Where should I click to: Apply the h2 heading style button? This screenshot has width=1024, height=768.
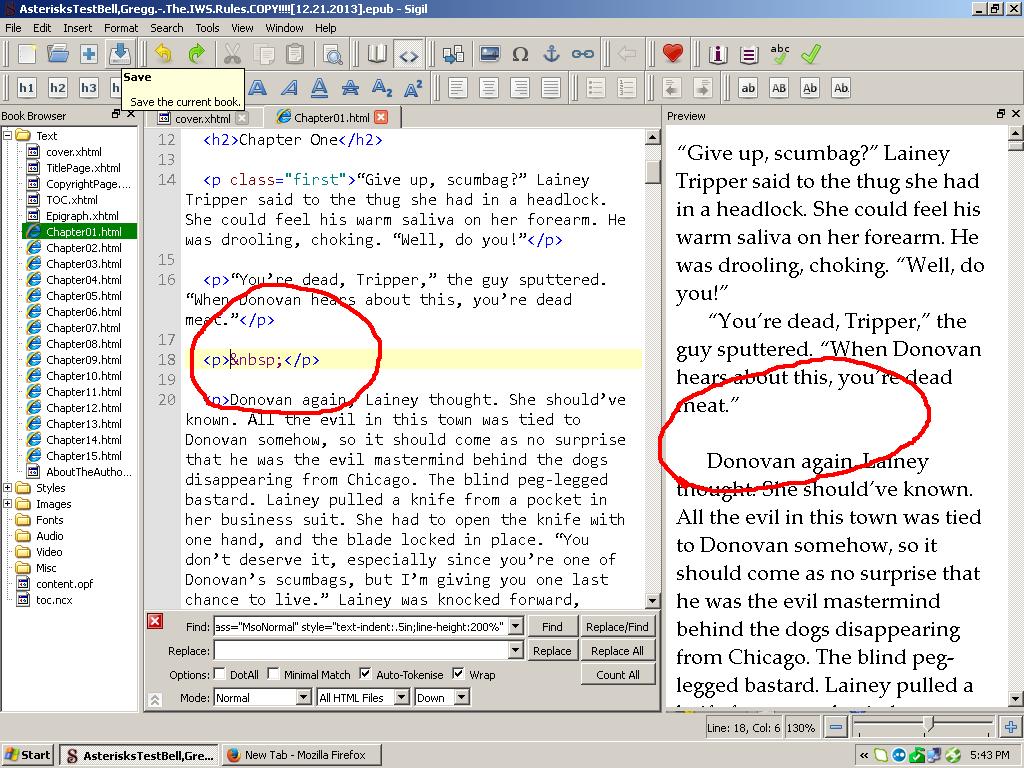click(58, 88)
